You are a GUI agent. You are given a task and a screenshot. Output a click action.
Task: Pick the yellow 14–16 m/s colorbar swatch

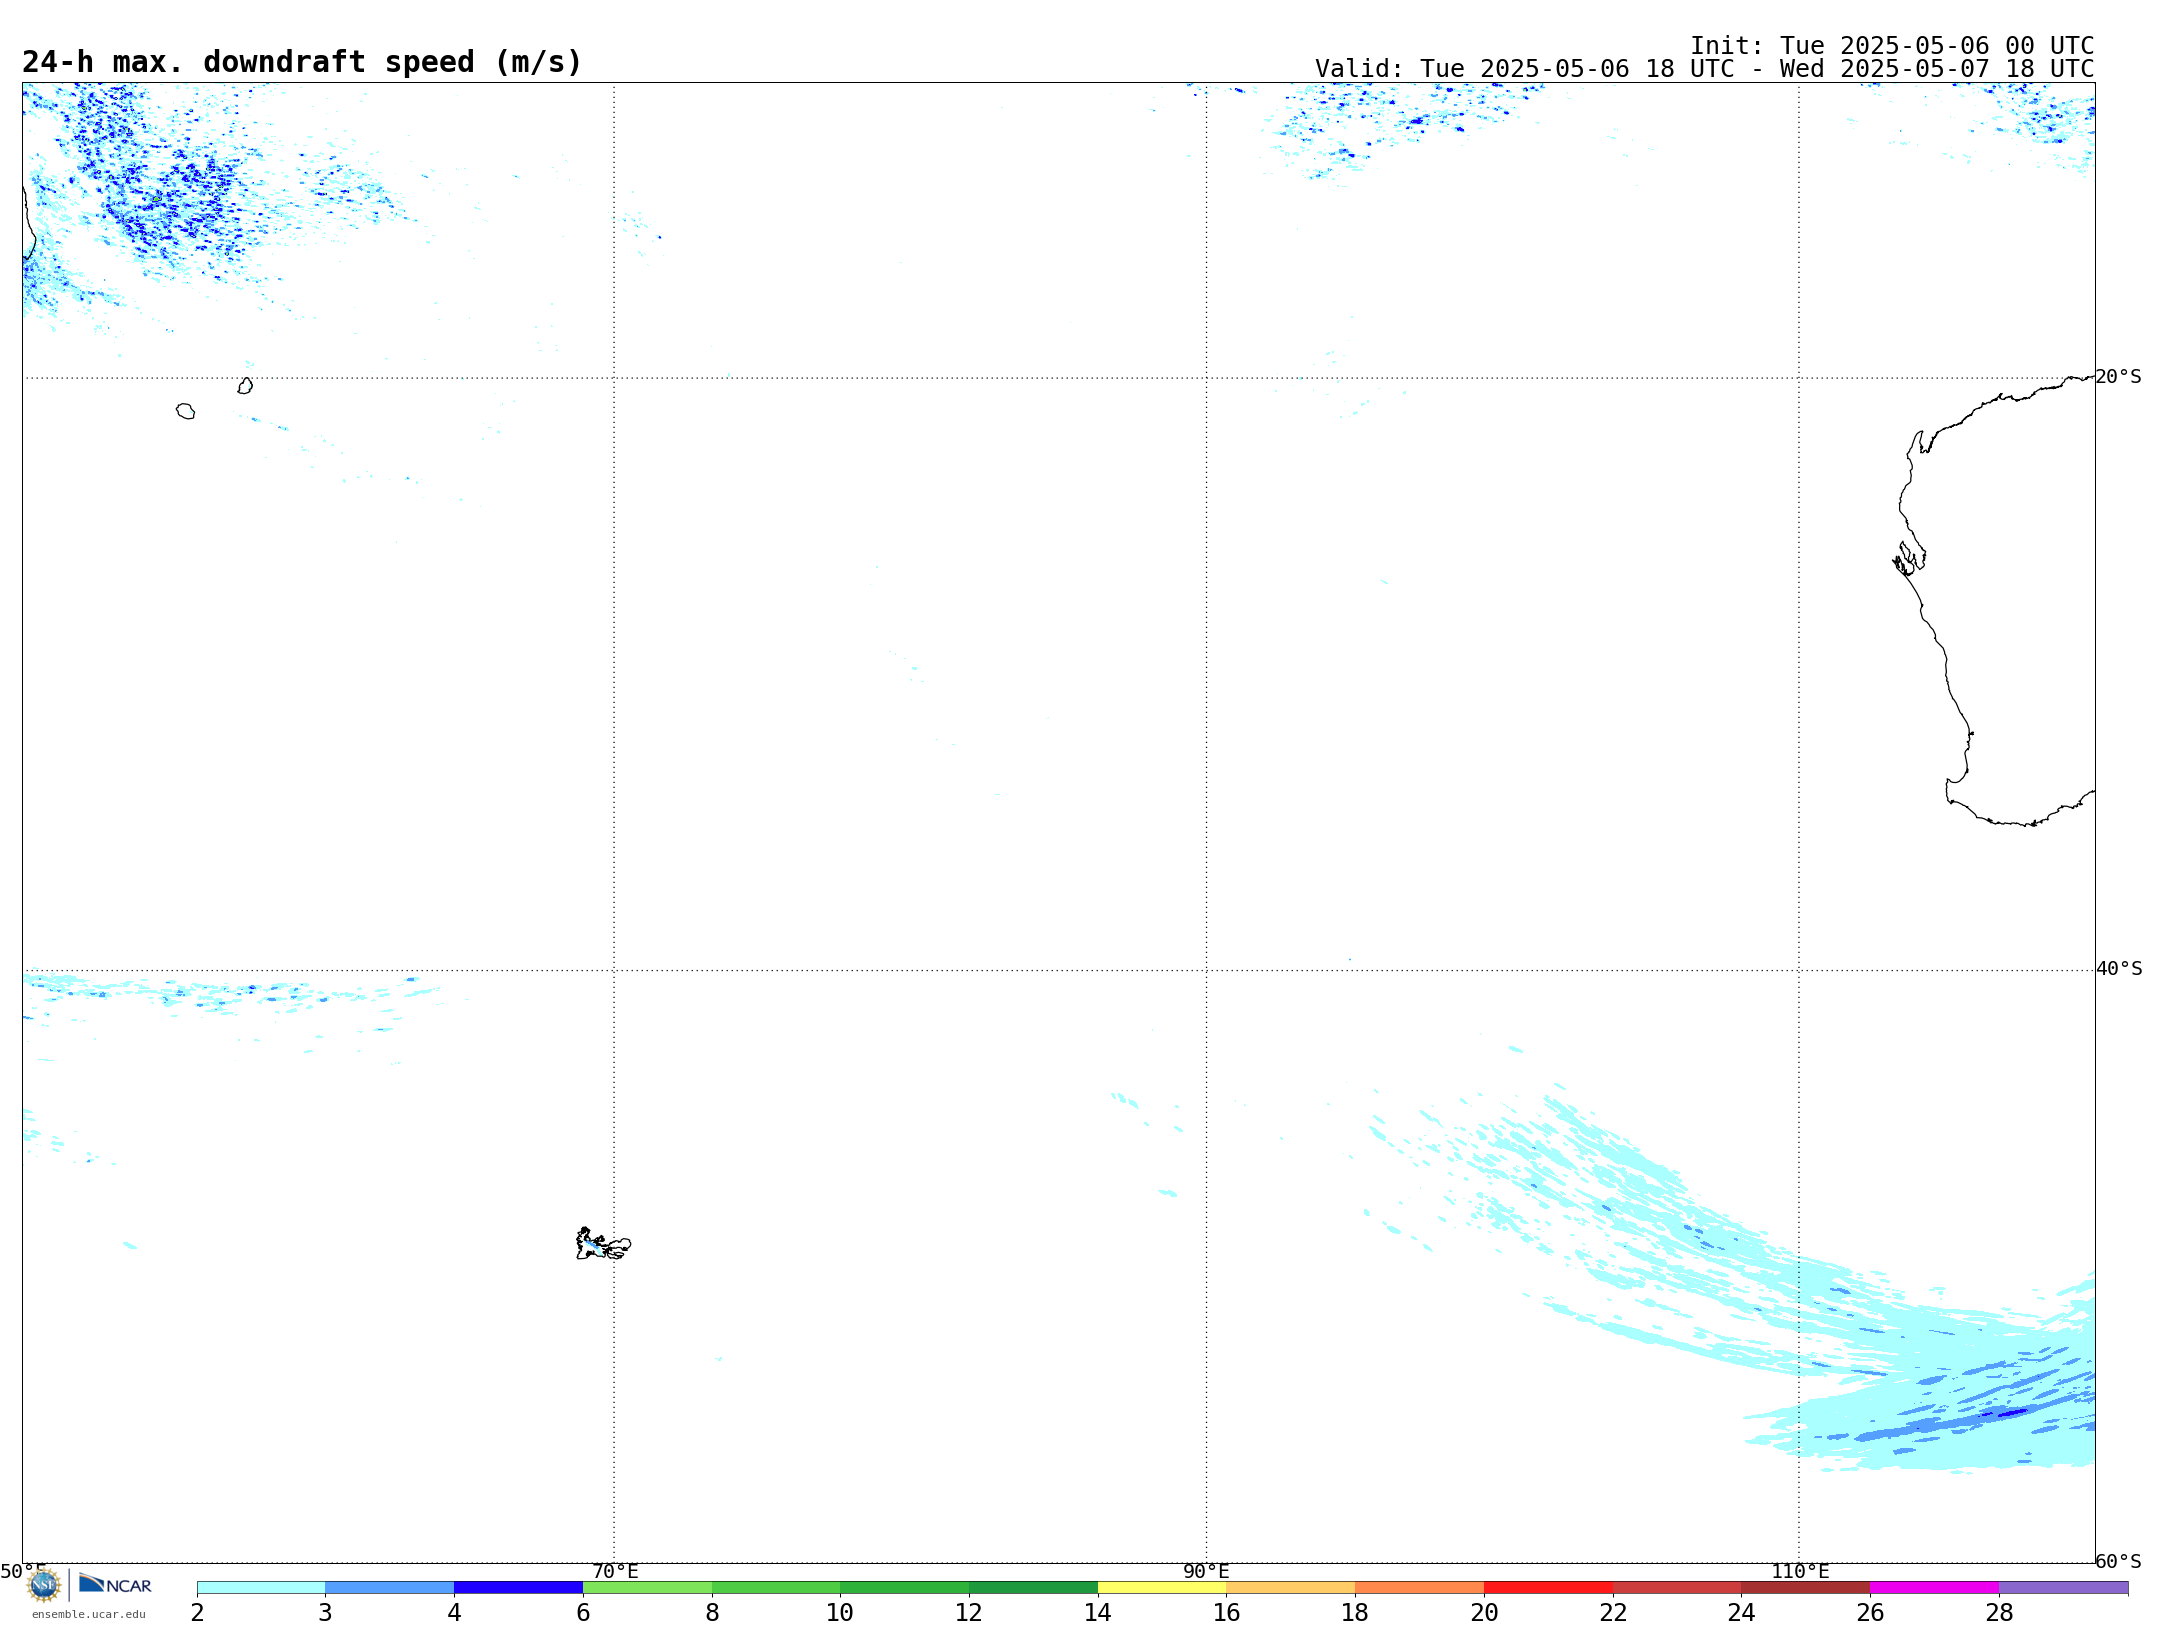pyautogui.click(x=1162, y=1587)
